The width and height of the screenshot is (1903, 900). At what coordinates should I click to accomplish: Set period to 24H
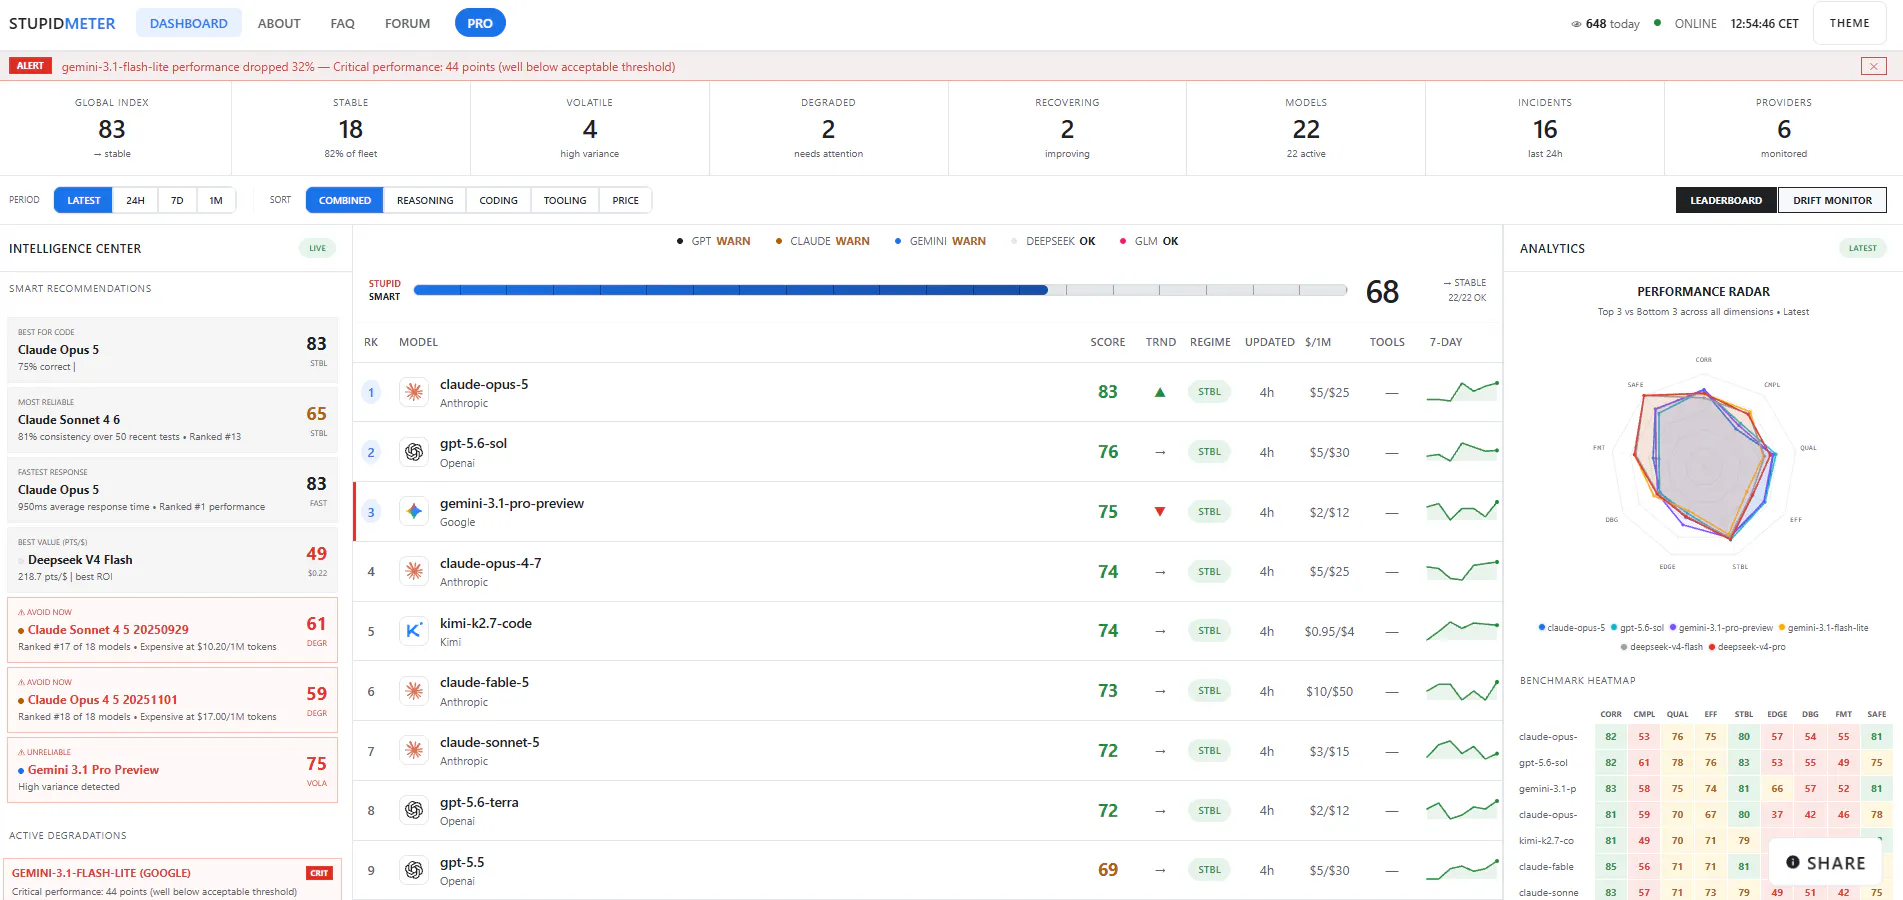136,200
